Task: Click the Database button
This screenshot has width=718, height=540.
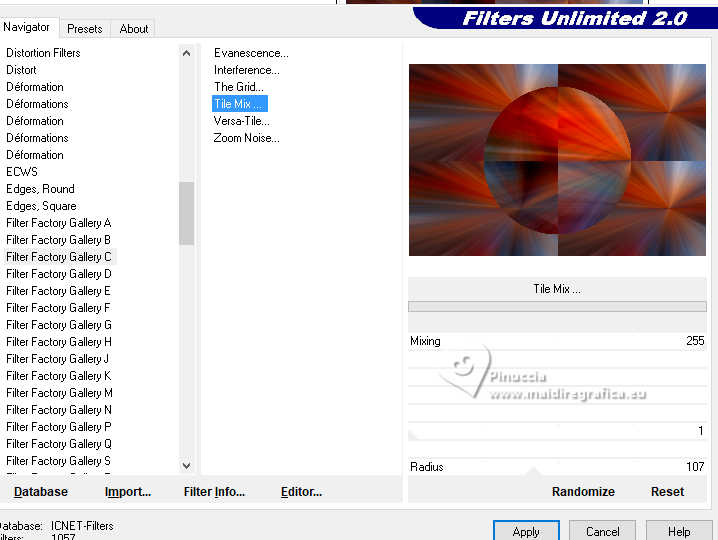Action: point(41,492)
